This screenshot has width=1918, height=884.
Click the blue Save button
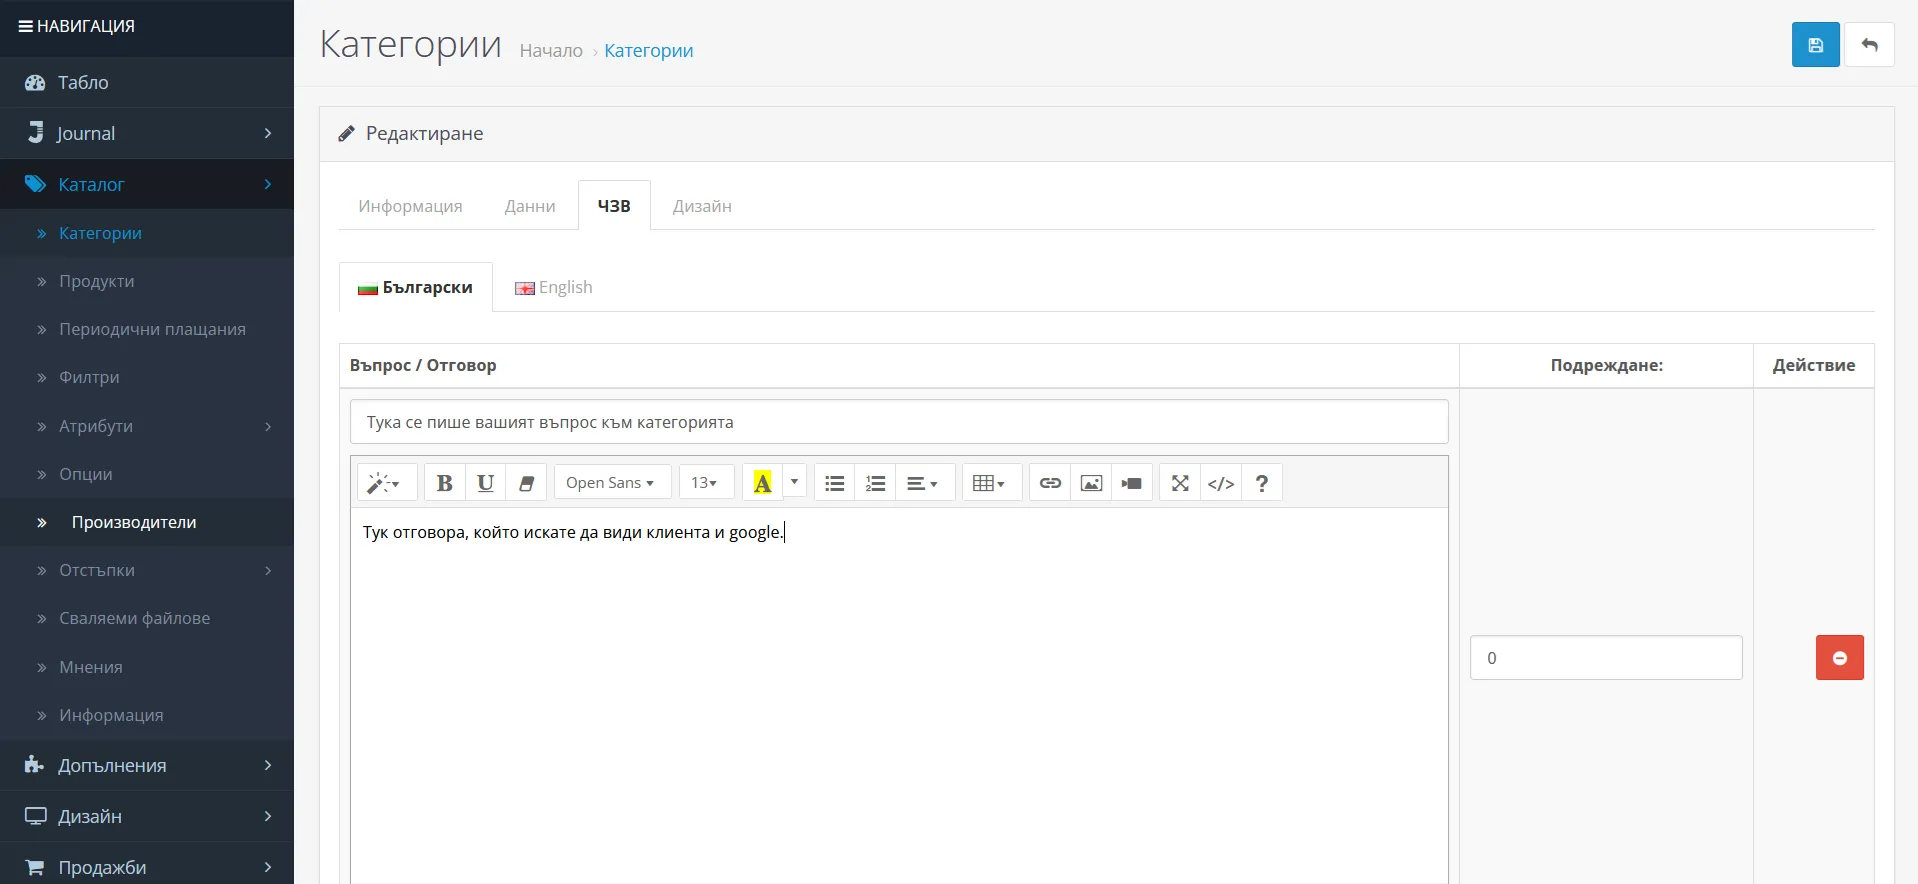click(x=1815, y=45)
